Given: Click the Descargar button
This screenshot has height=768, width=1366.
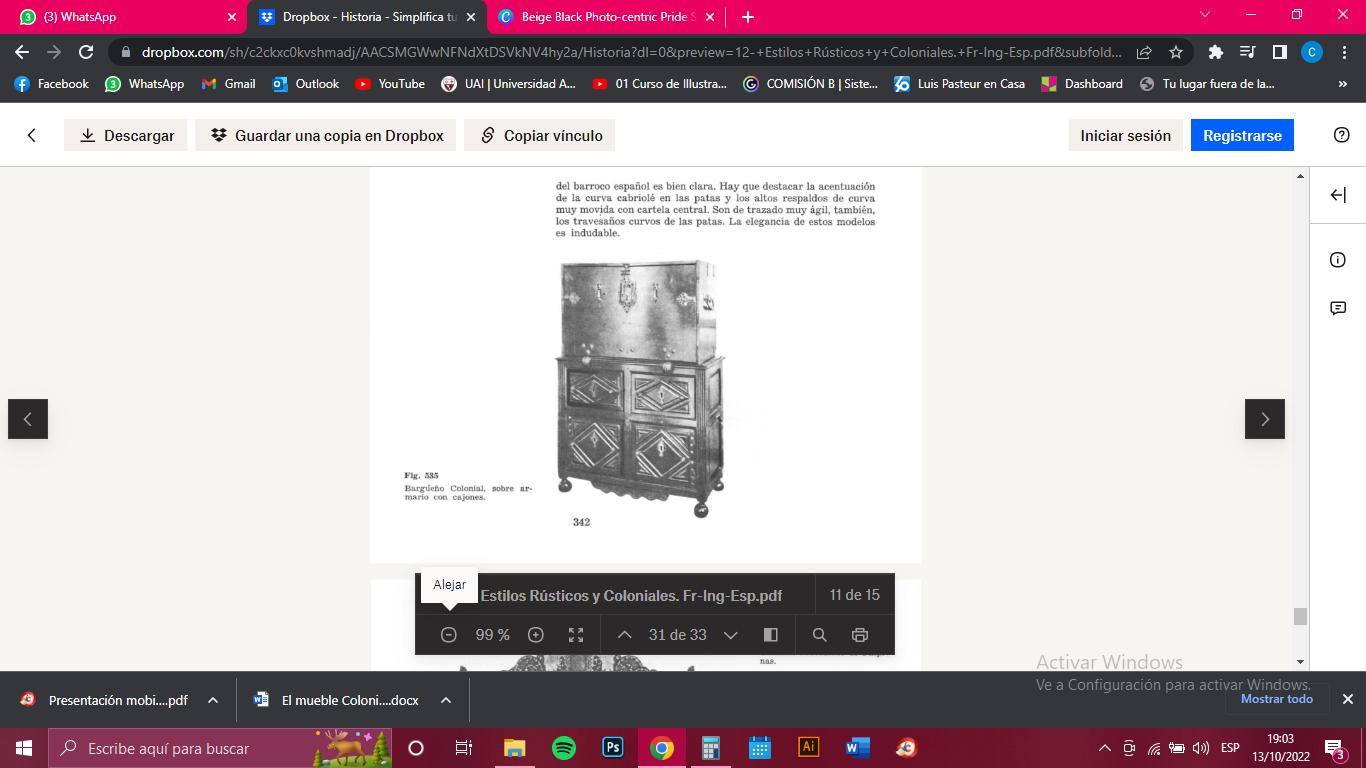Looking at the screenshot, I should (x=126, y=135).
